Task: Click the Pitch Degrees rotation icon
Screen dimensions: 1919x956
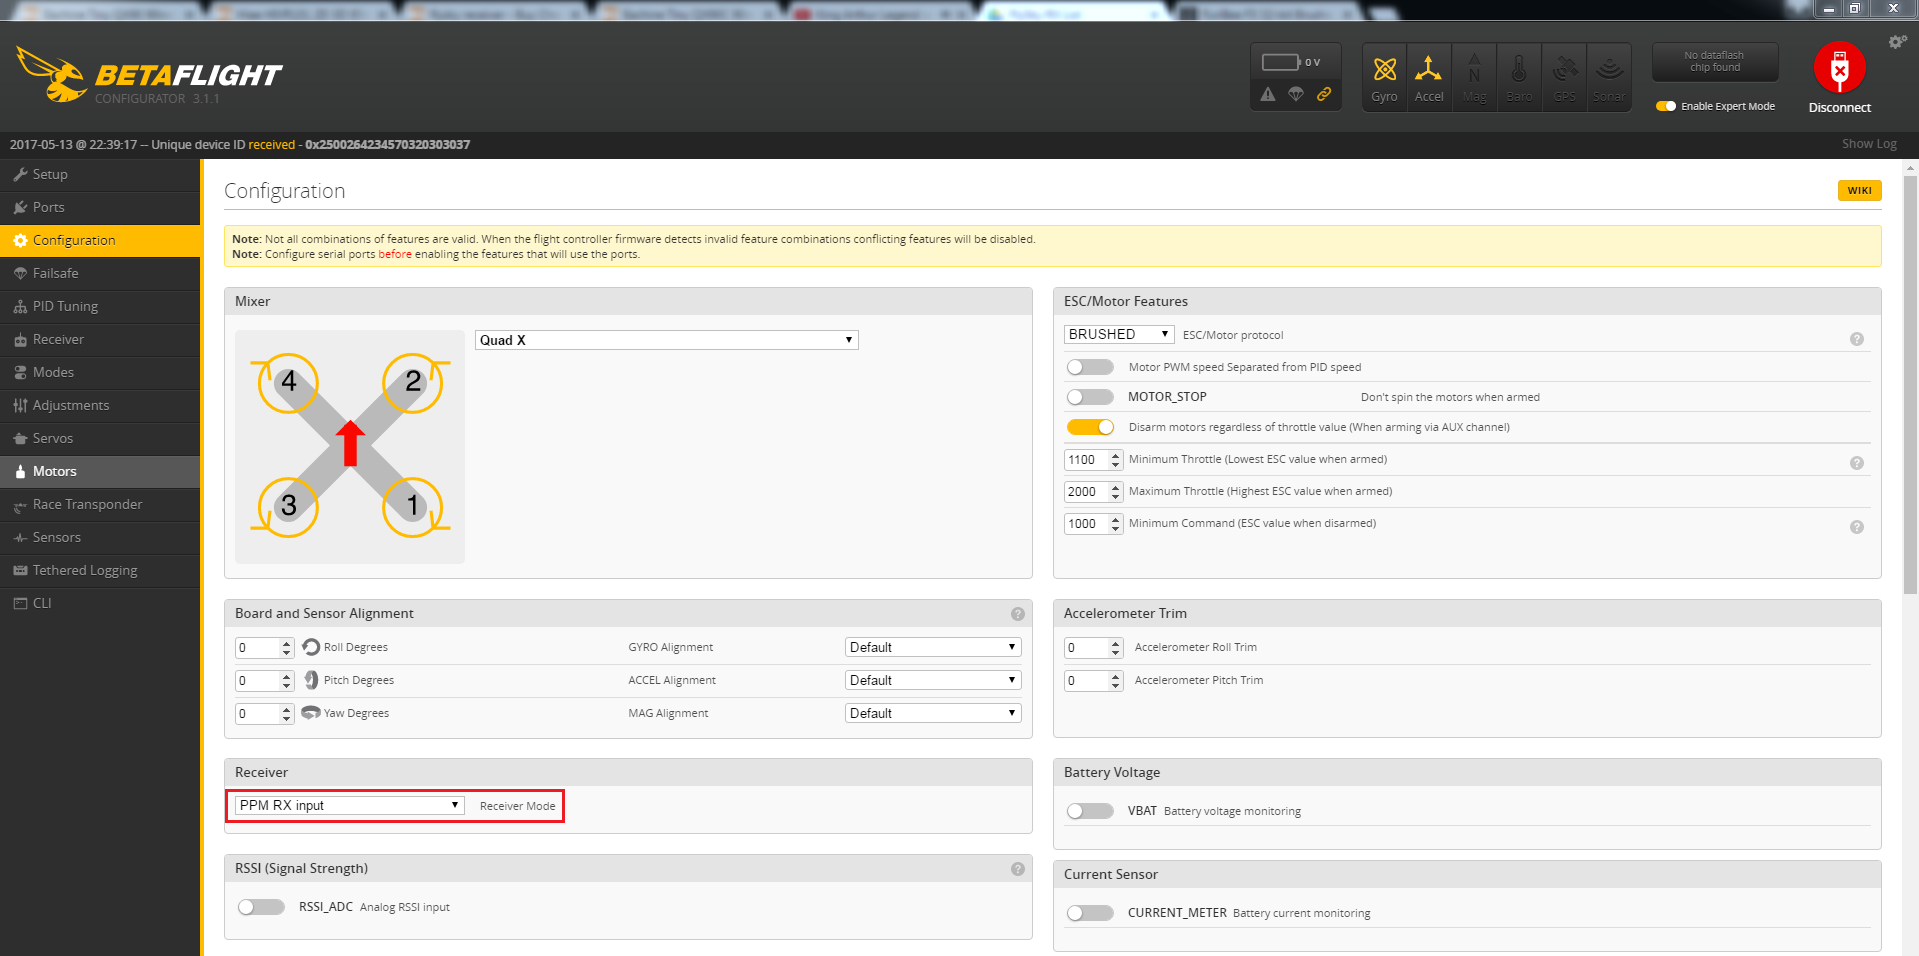Action: [311, 680]
